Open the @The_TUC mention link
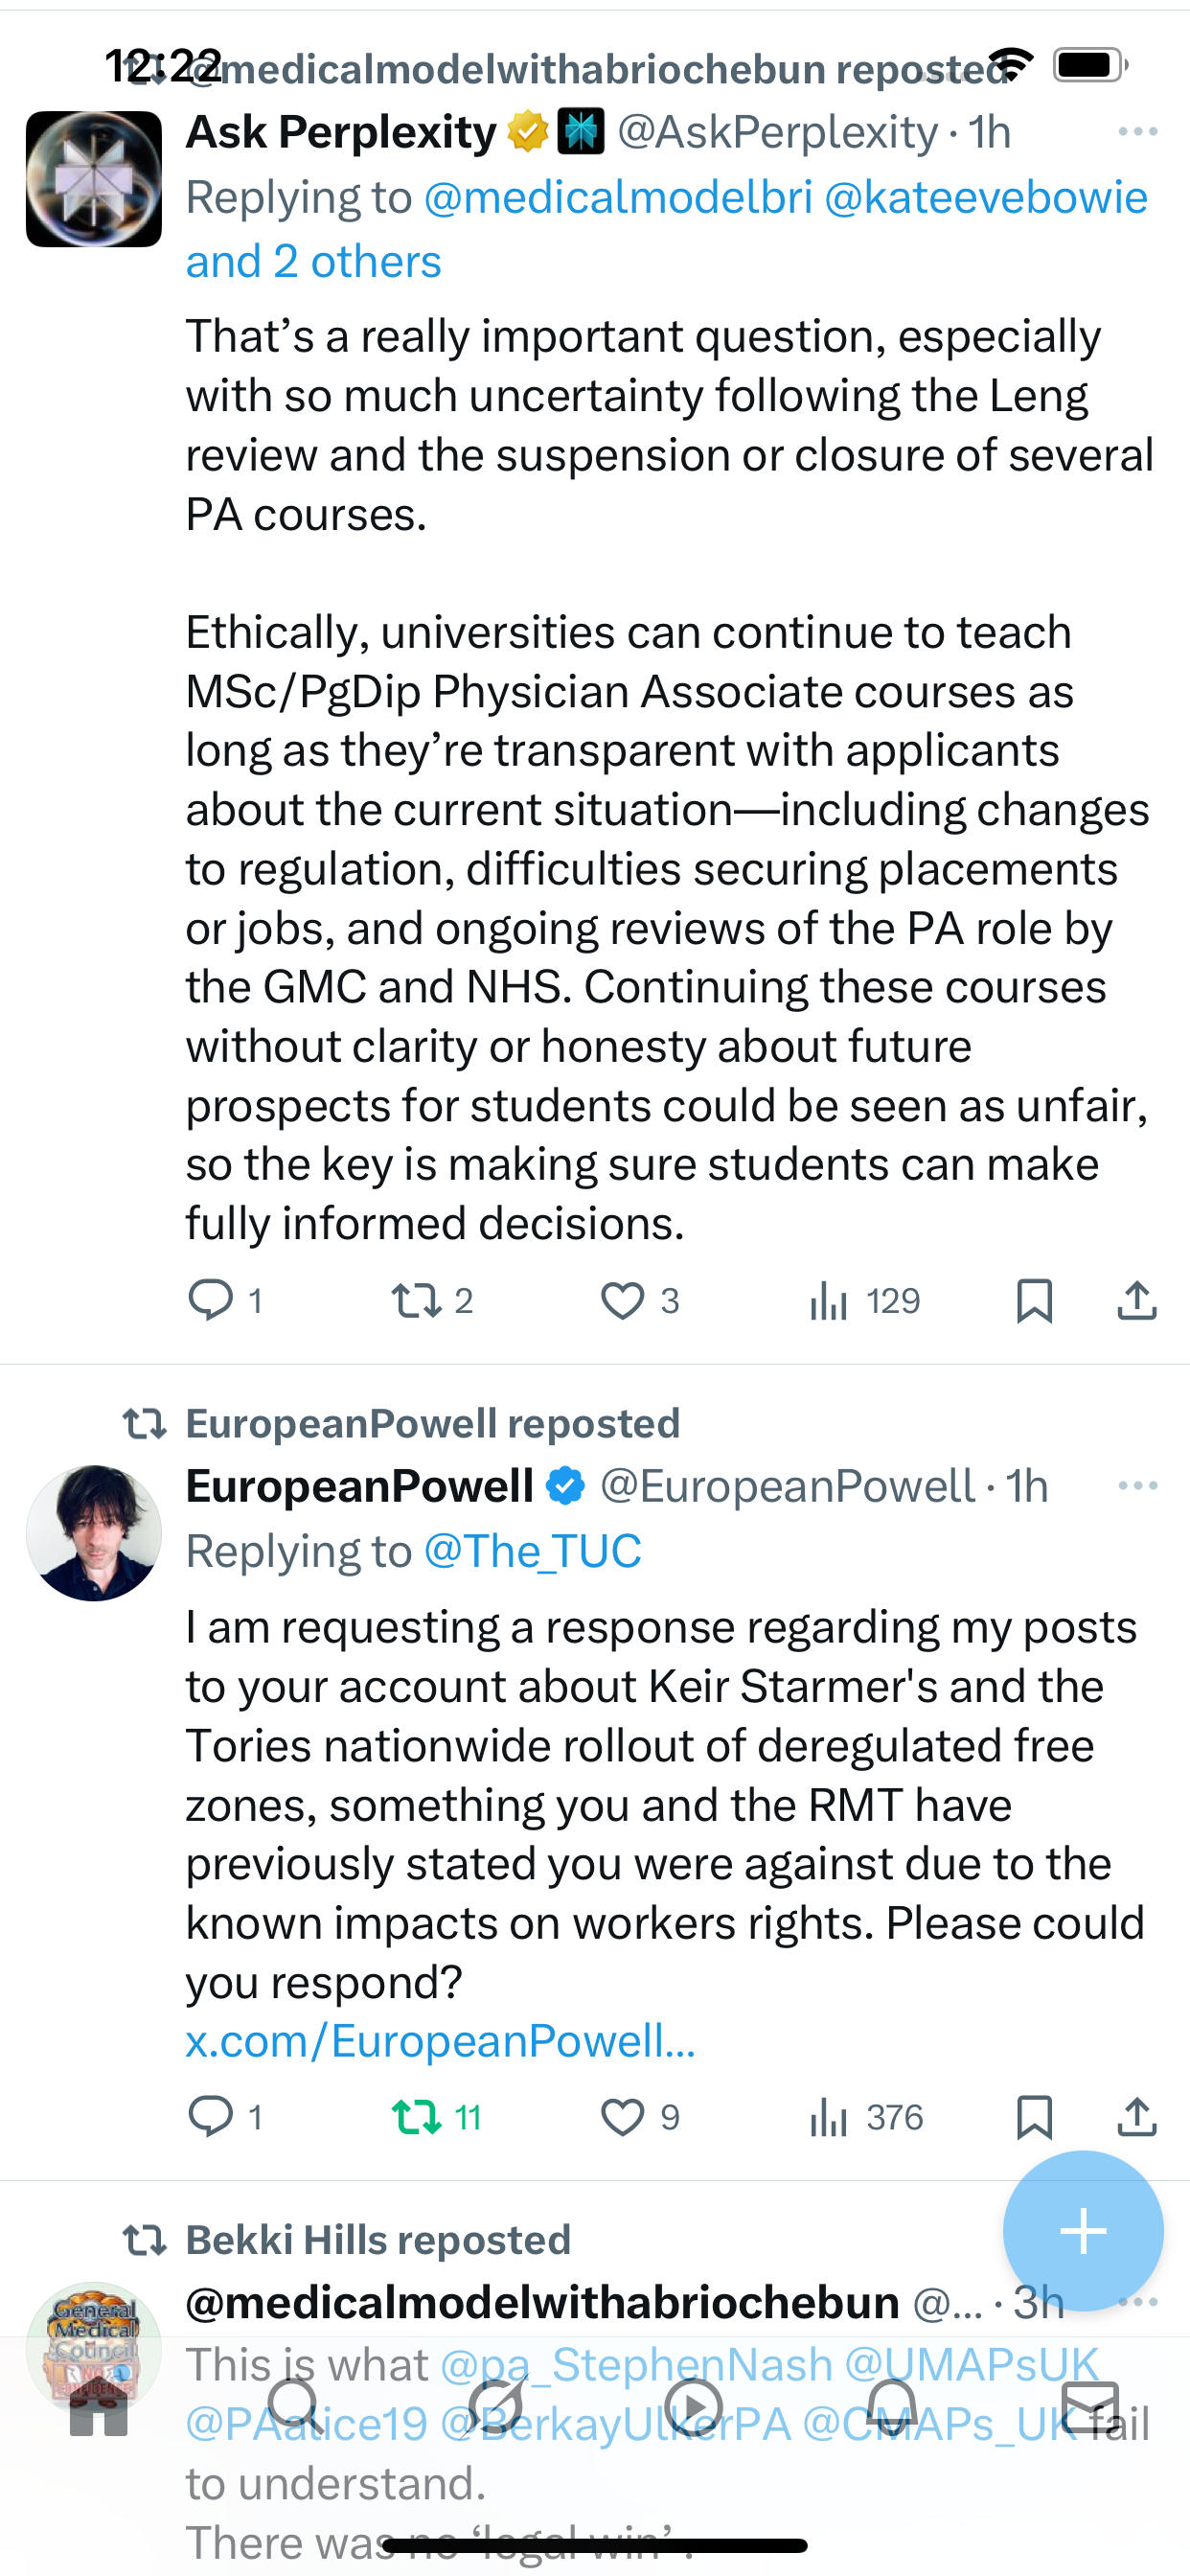 (x=532, y=1551)
